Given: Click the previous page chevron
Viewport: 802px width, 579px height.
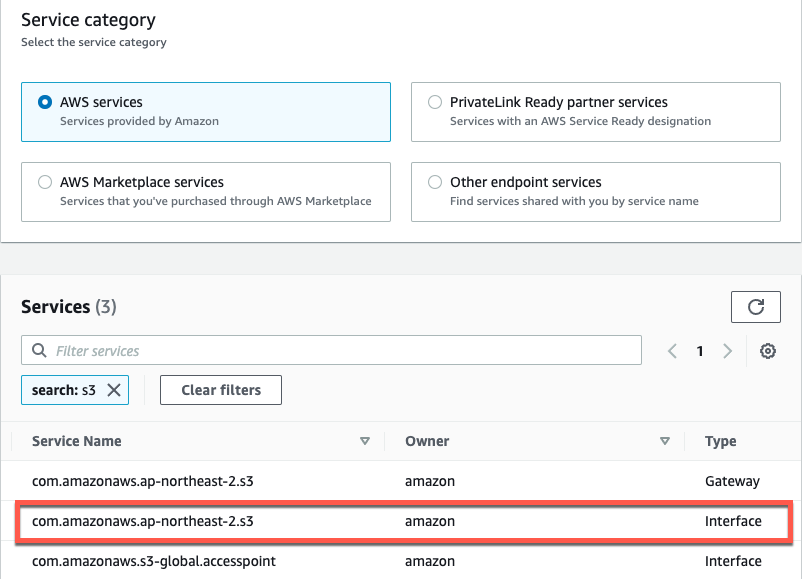Looking at the screenshot, I should coord(672,350).
